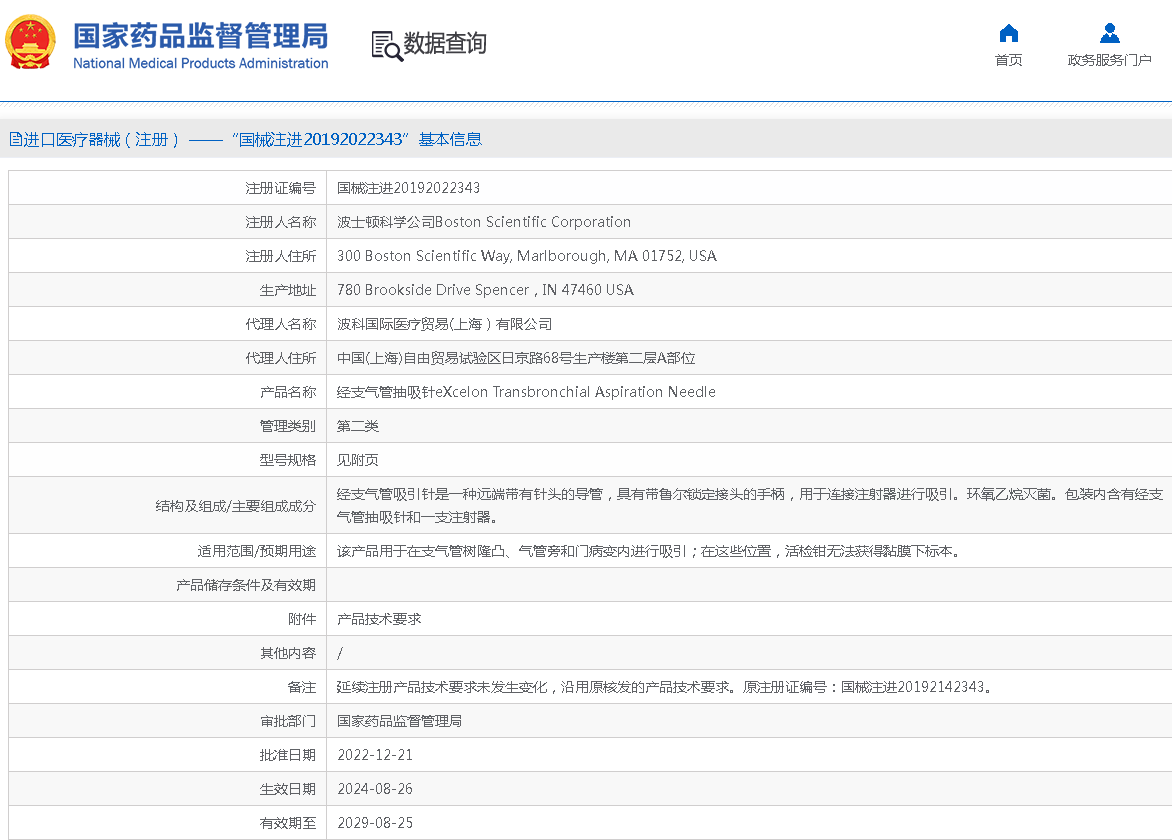Click the 结构及组成/主要组成成分 label
Image resolution: width=1172 pixels, height=840 pixels.
[x=235, y=506]
